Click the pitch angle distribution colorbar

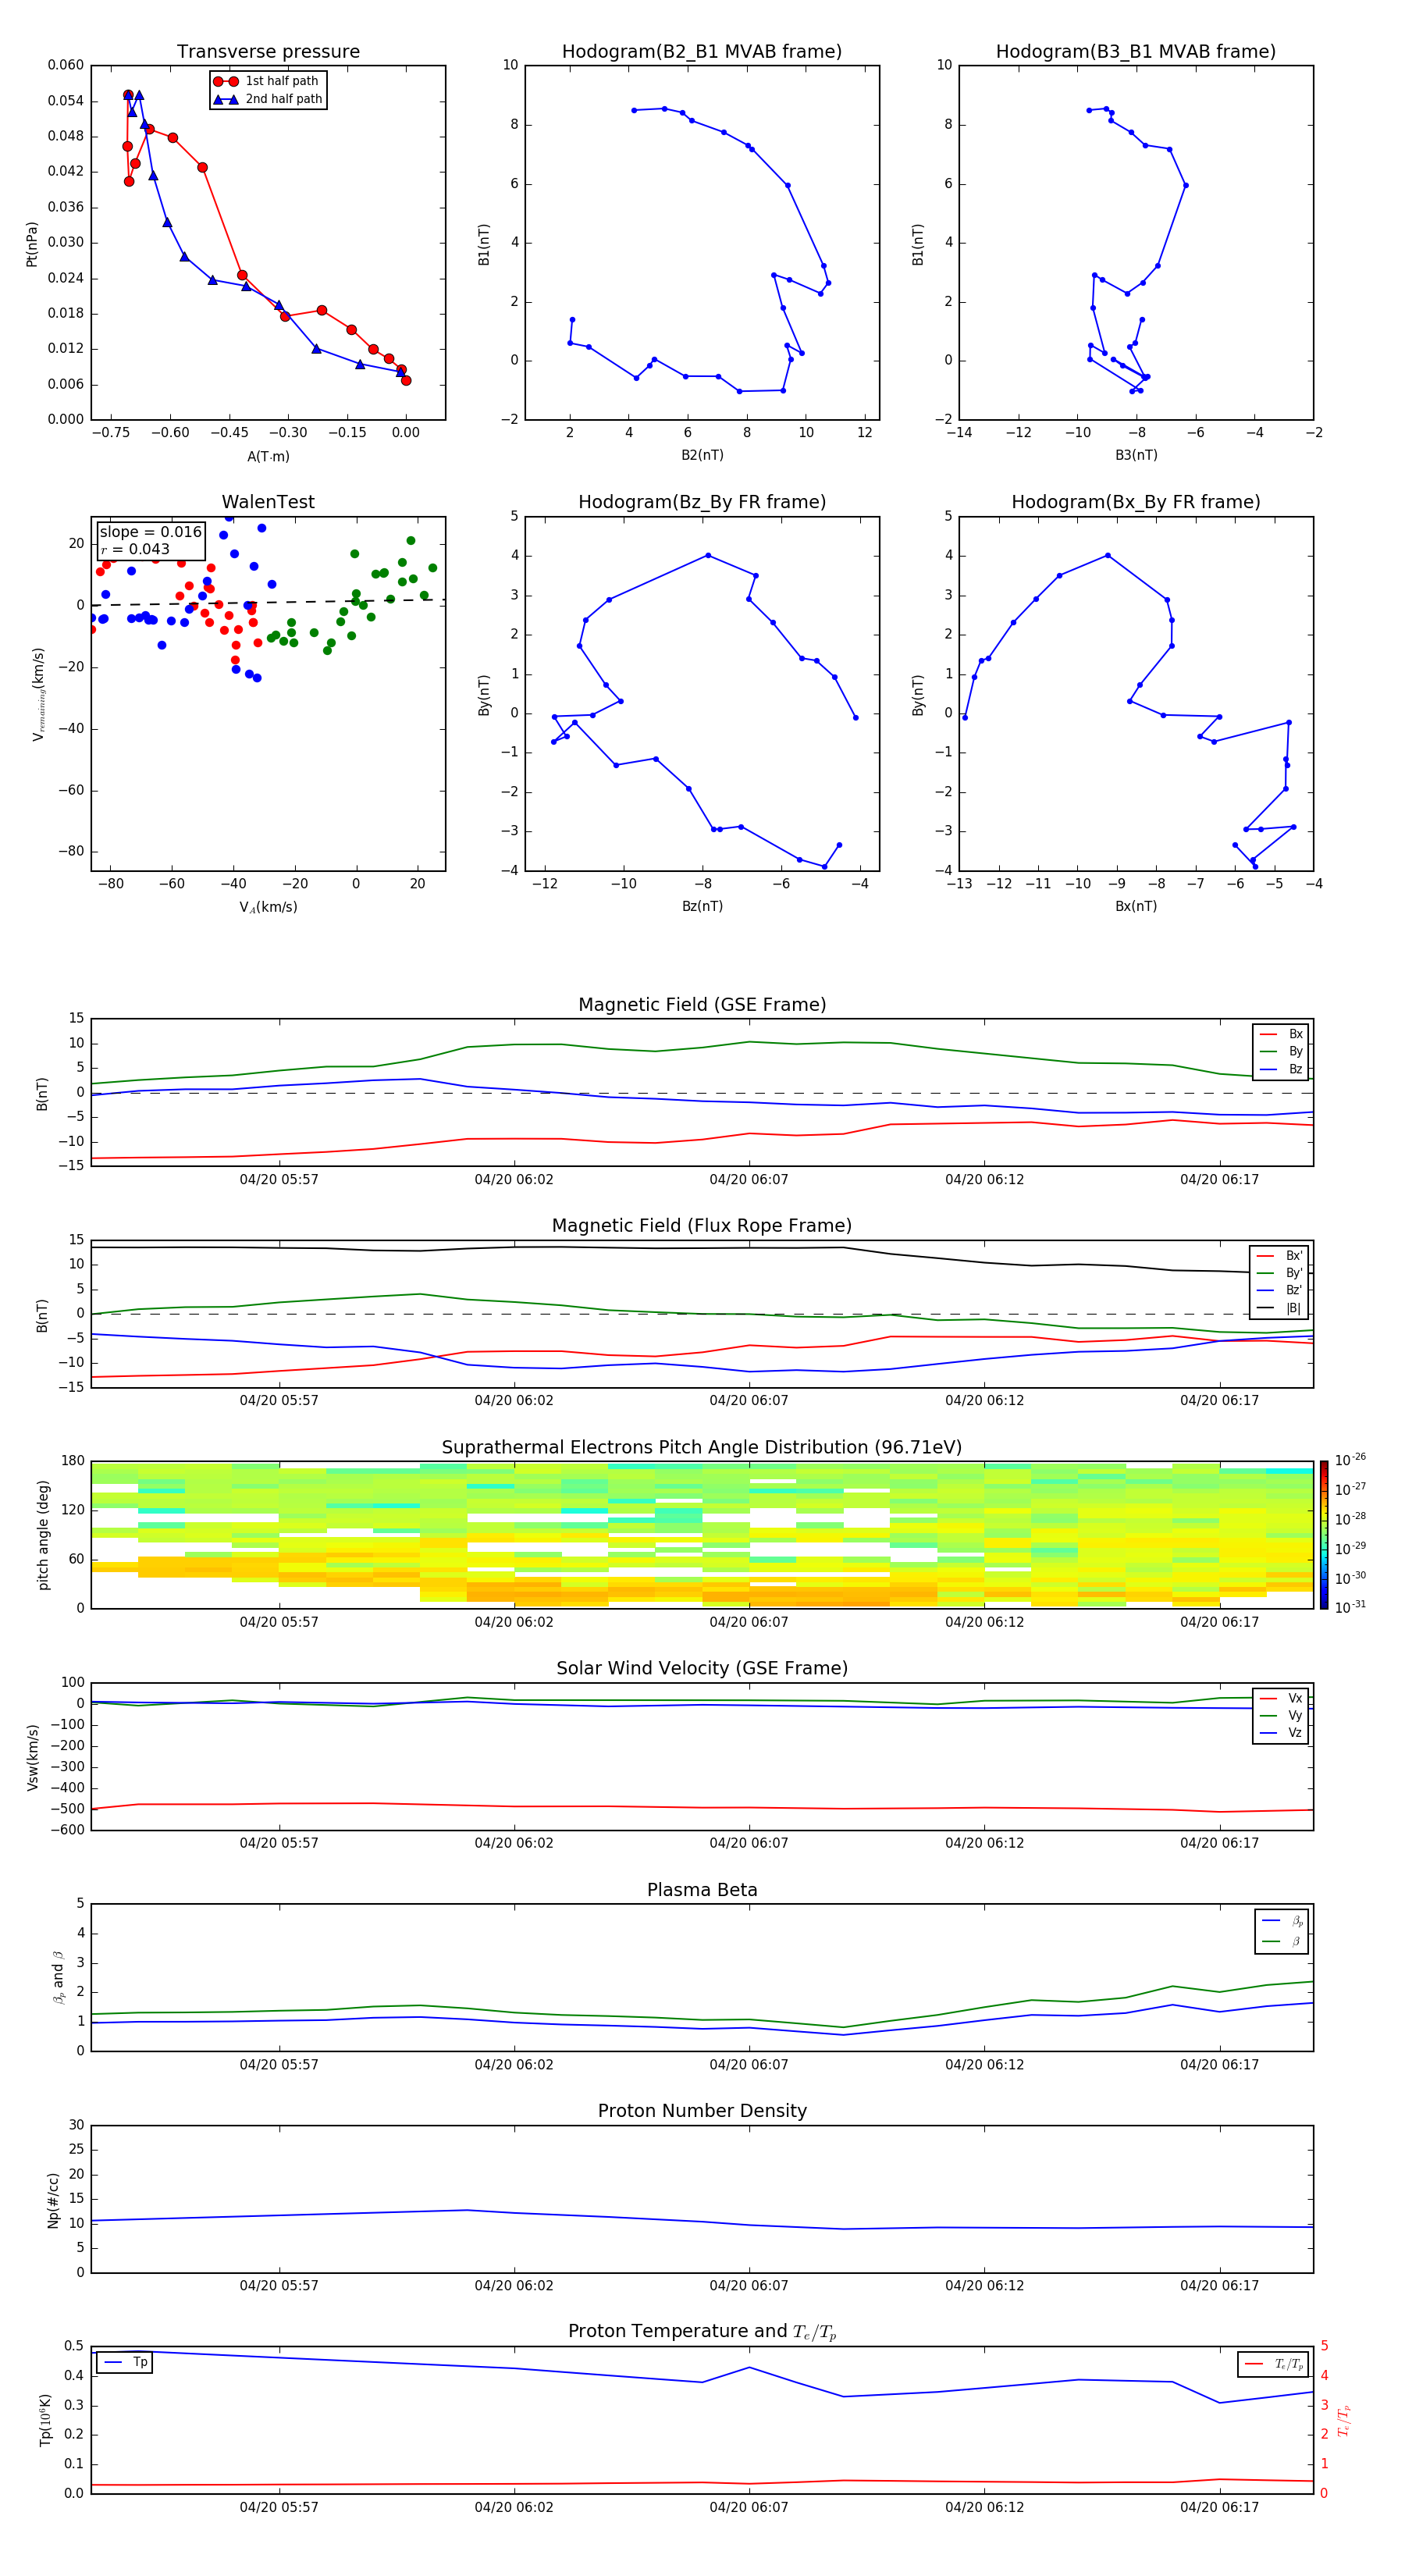coord(1324,1535)
